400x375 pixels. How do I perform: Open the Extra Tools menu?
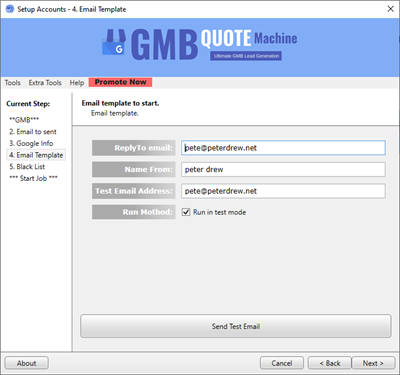(x=45, y=83)
